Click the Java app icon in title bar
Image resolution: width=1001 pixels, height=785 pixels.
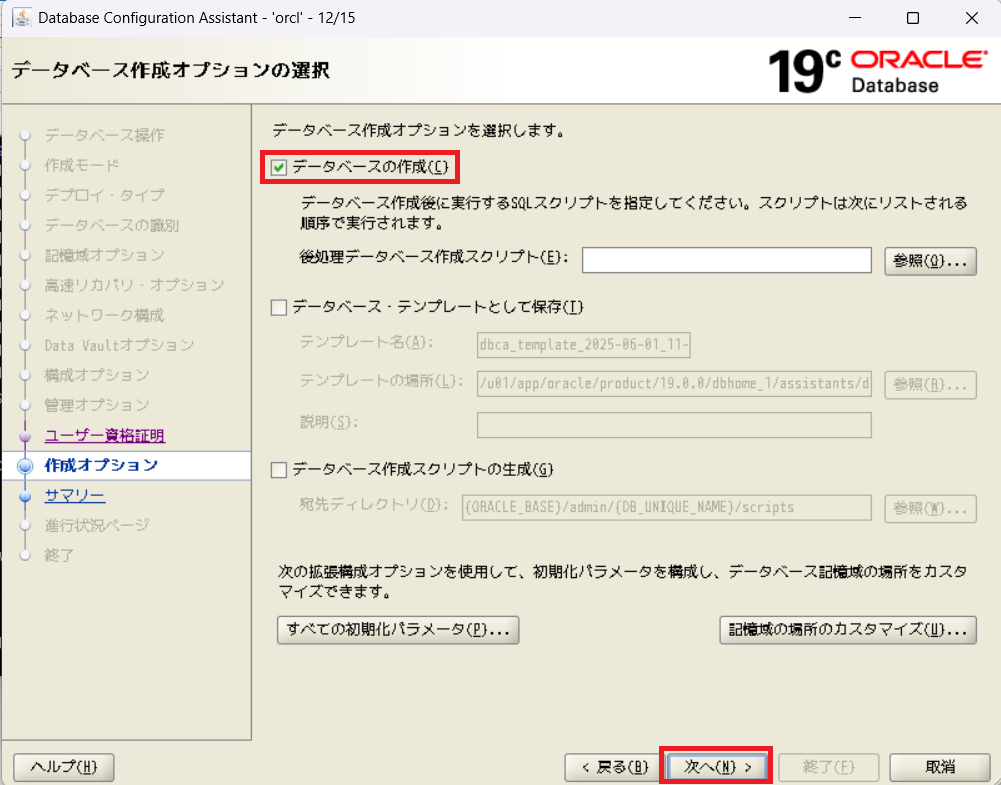pos(19,18)
